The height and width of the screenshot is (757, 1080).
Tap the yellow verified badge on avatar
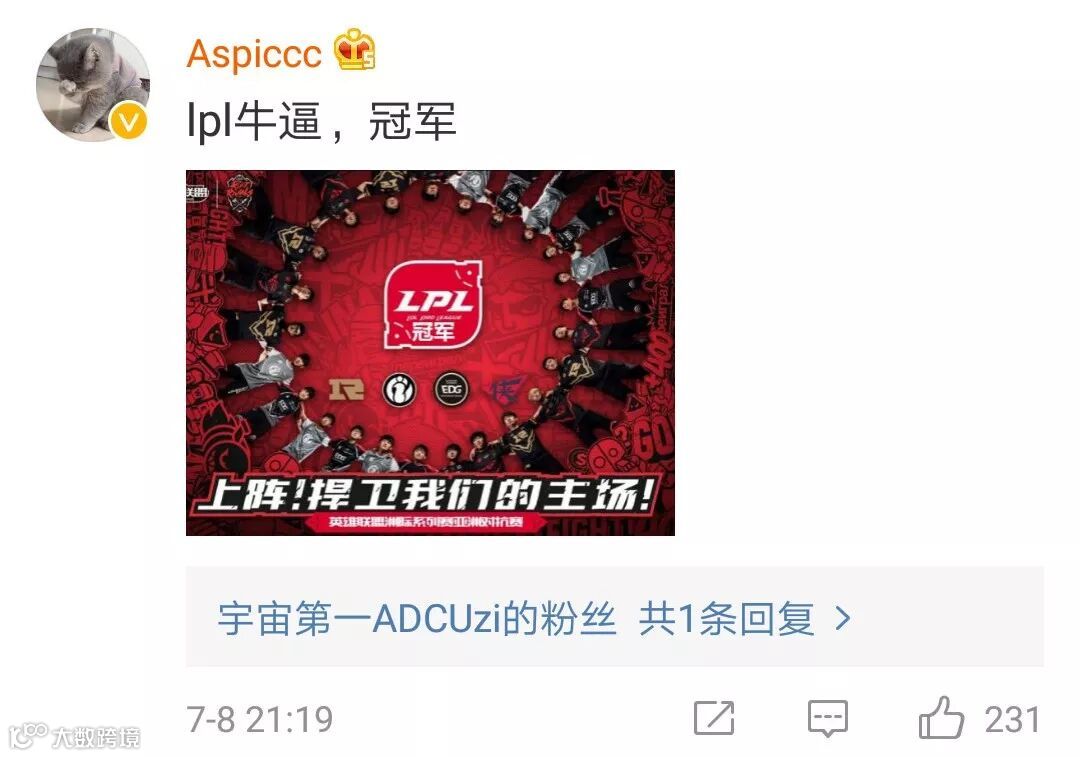coord(129,122)
